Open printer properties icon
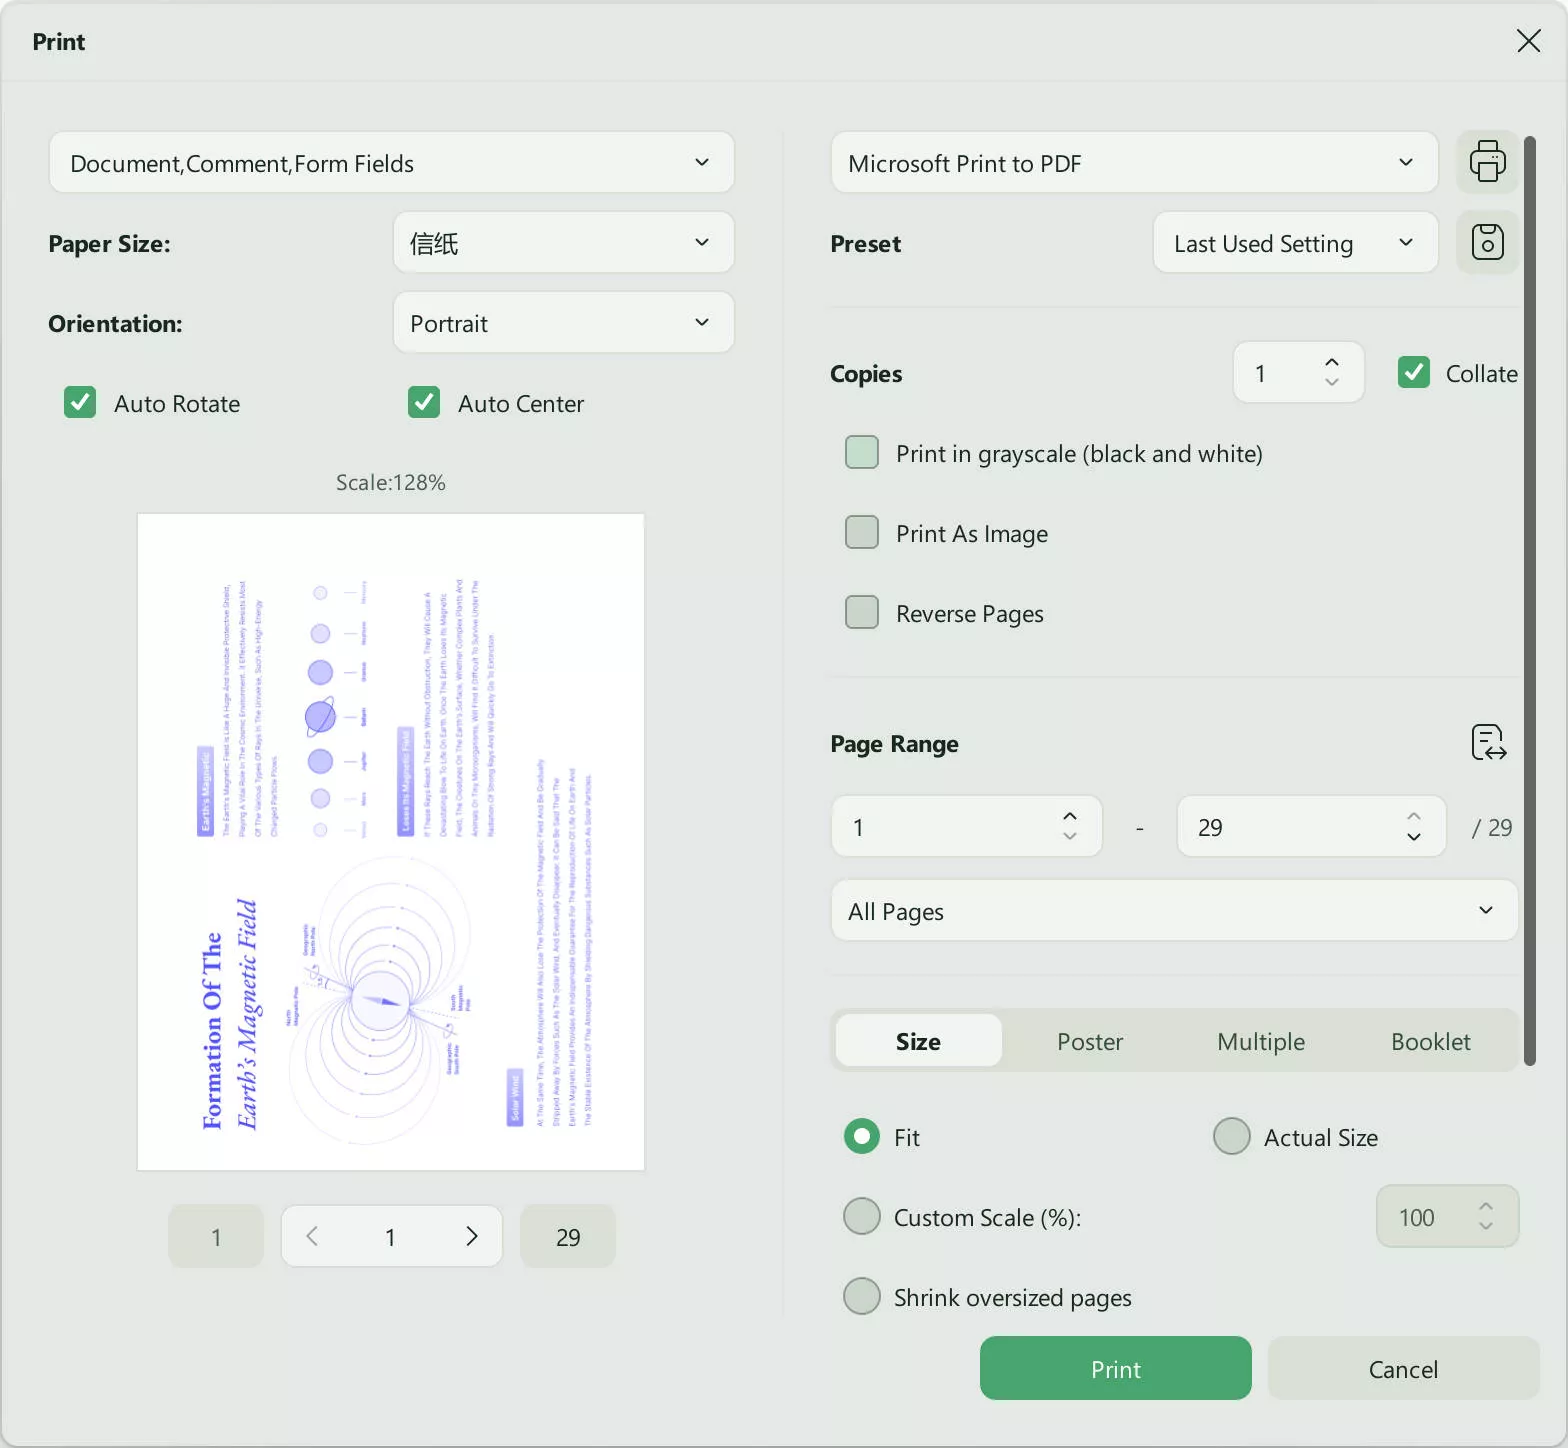 (x=1487, y=162)
